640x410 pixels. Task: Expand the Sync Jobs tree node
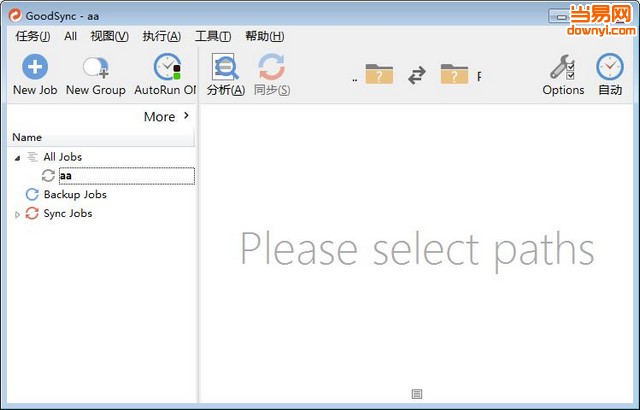point(17,214)
